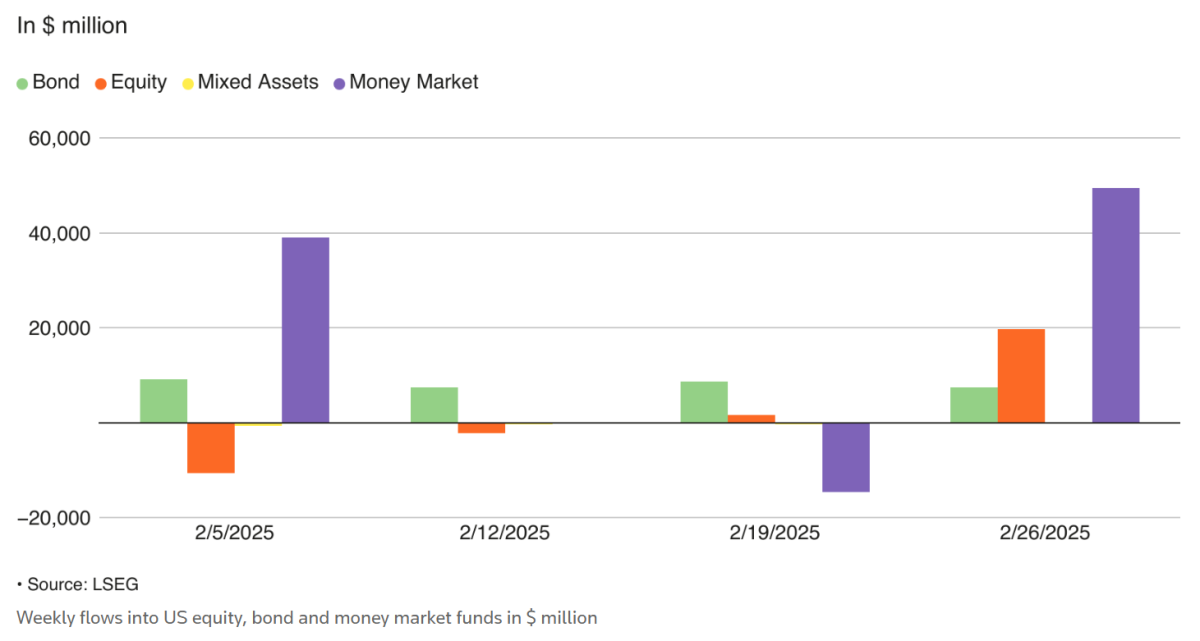This screenshot has width=1200, height=641.
Task: Click the Source: LSEG text
Action: click(x=78, y=584)
